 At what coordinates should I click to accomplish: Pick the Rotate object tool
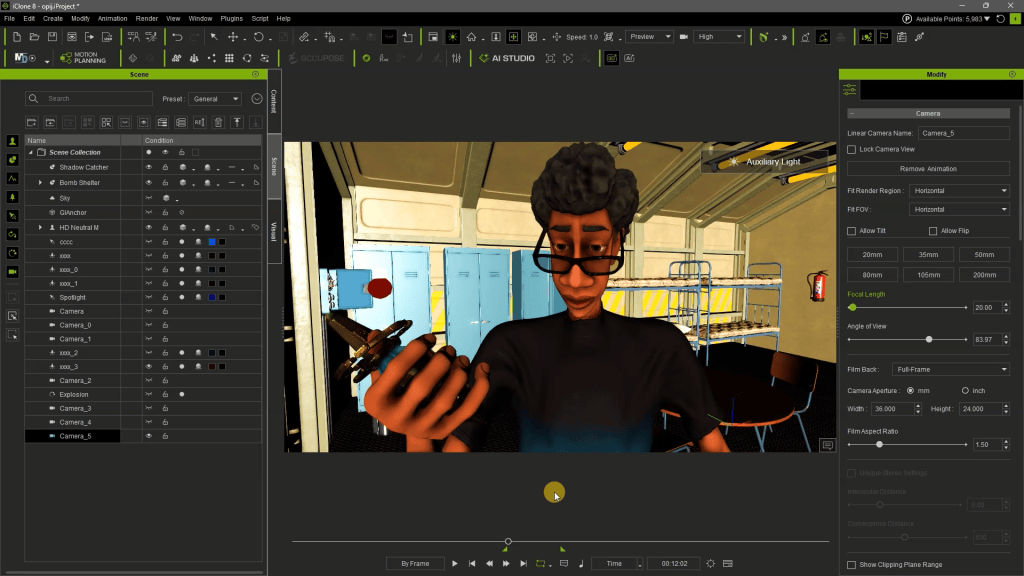[259, 37]
